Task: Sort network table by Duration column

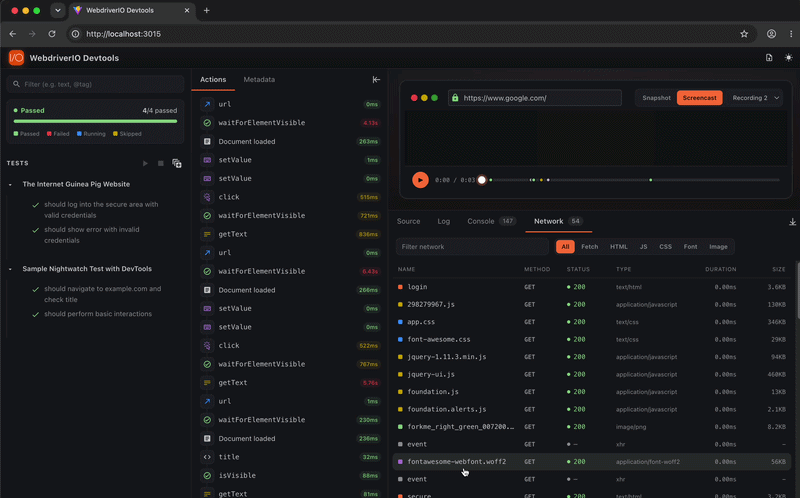Action: (720, 269)
